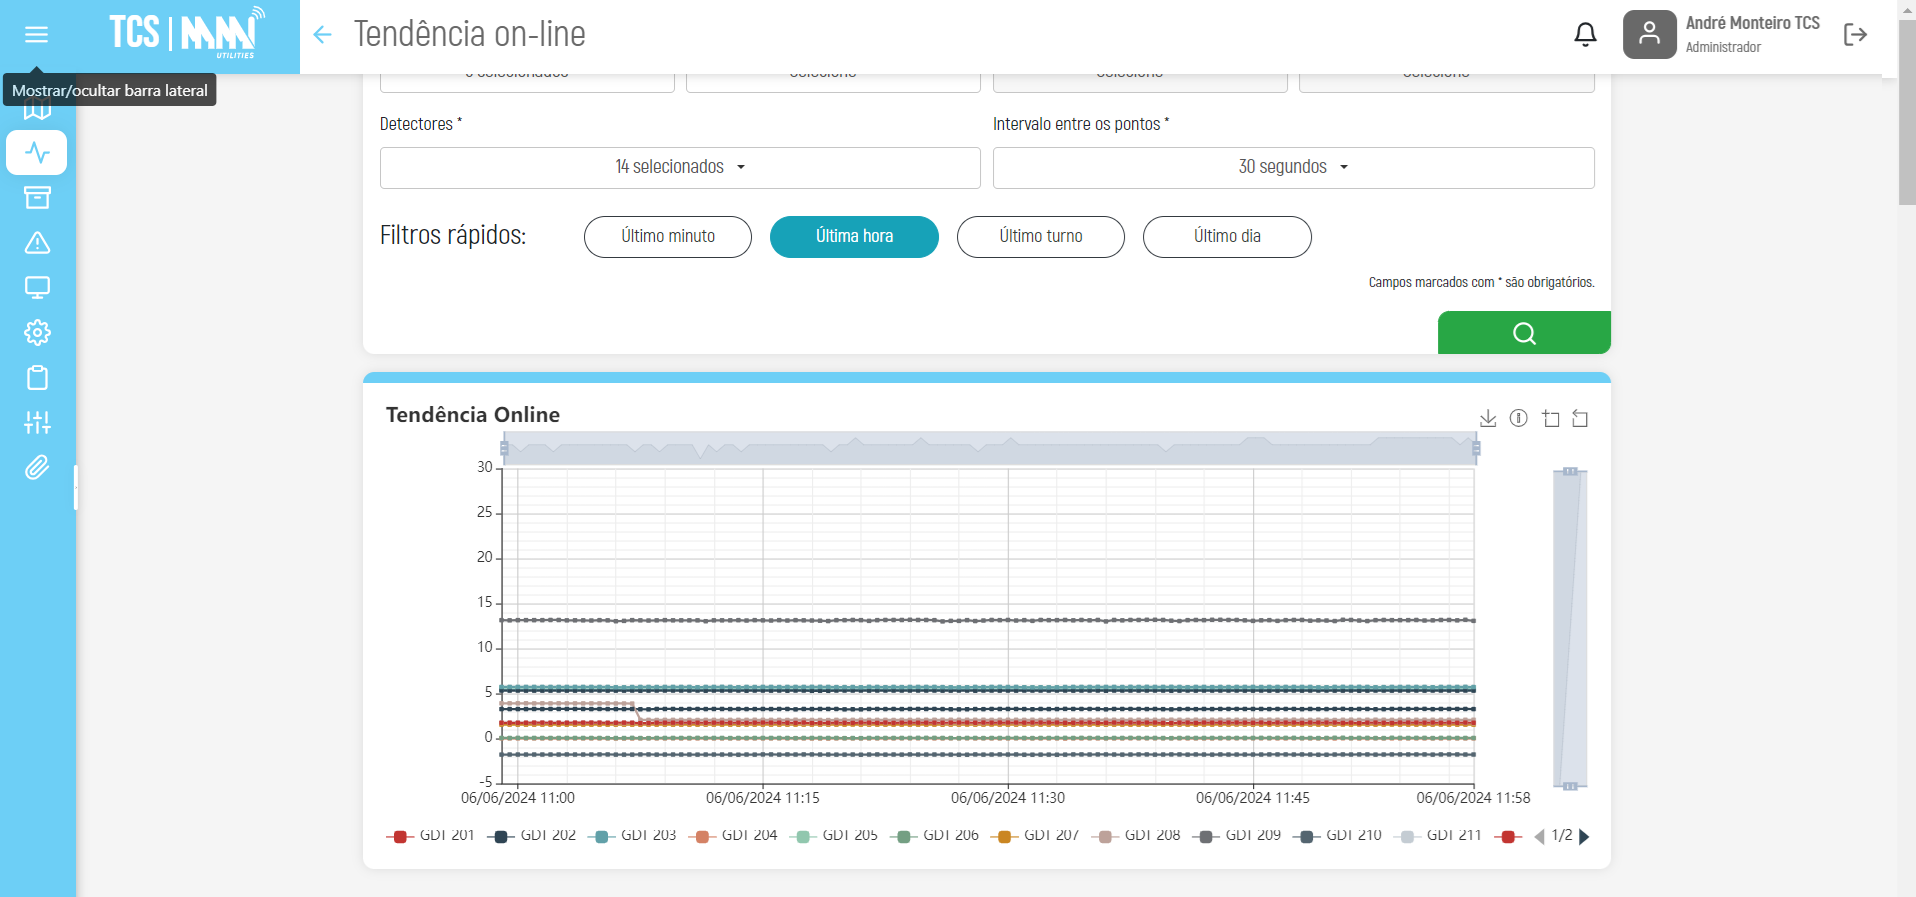Screen dimensions: 1916x897
Task: Select the Último dia quick filter
Action: pos(1226,237)
